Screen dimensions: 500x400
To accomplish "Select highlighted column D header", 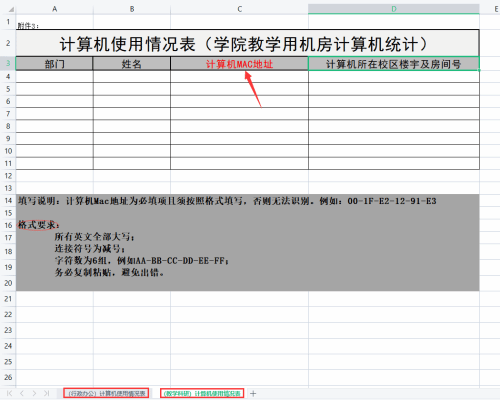I will pyautogui.click(x=394, y=9).
